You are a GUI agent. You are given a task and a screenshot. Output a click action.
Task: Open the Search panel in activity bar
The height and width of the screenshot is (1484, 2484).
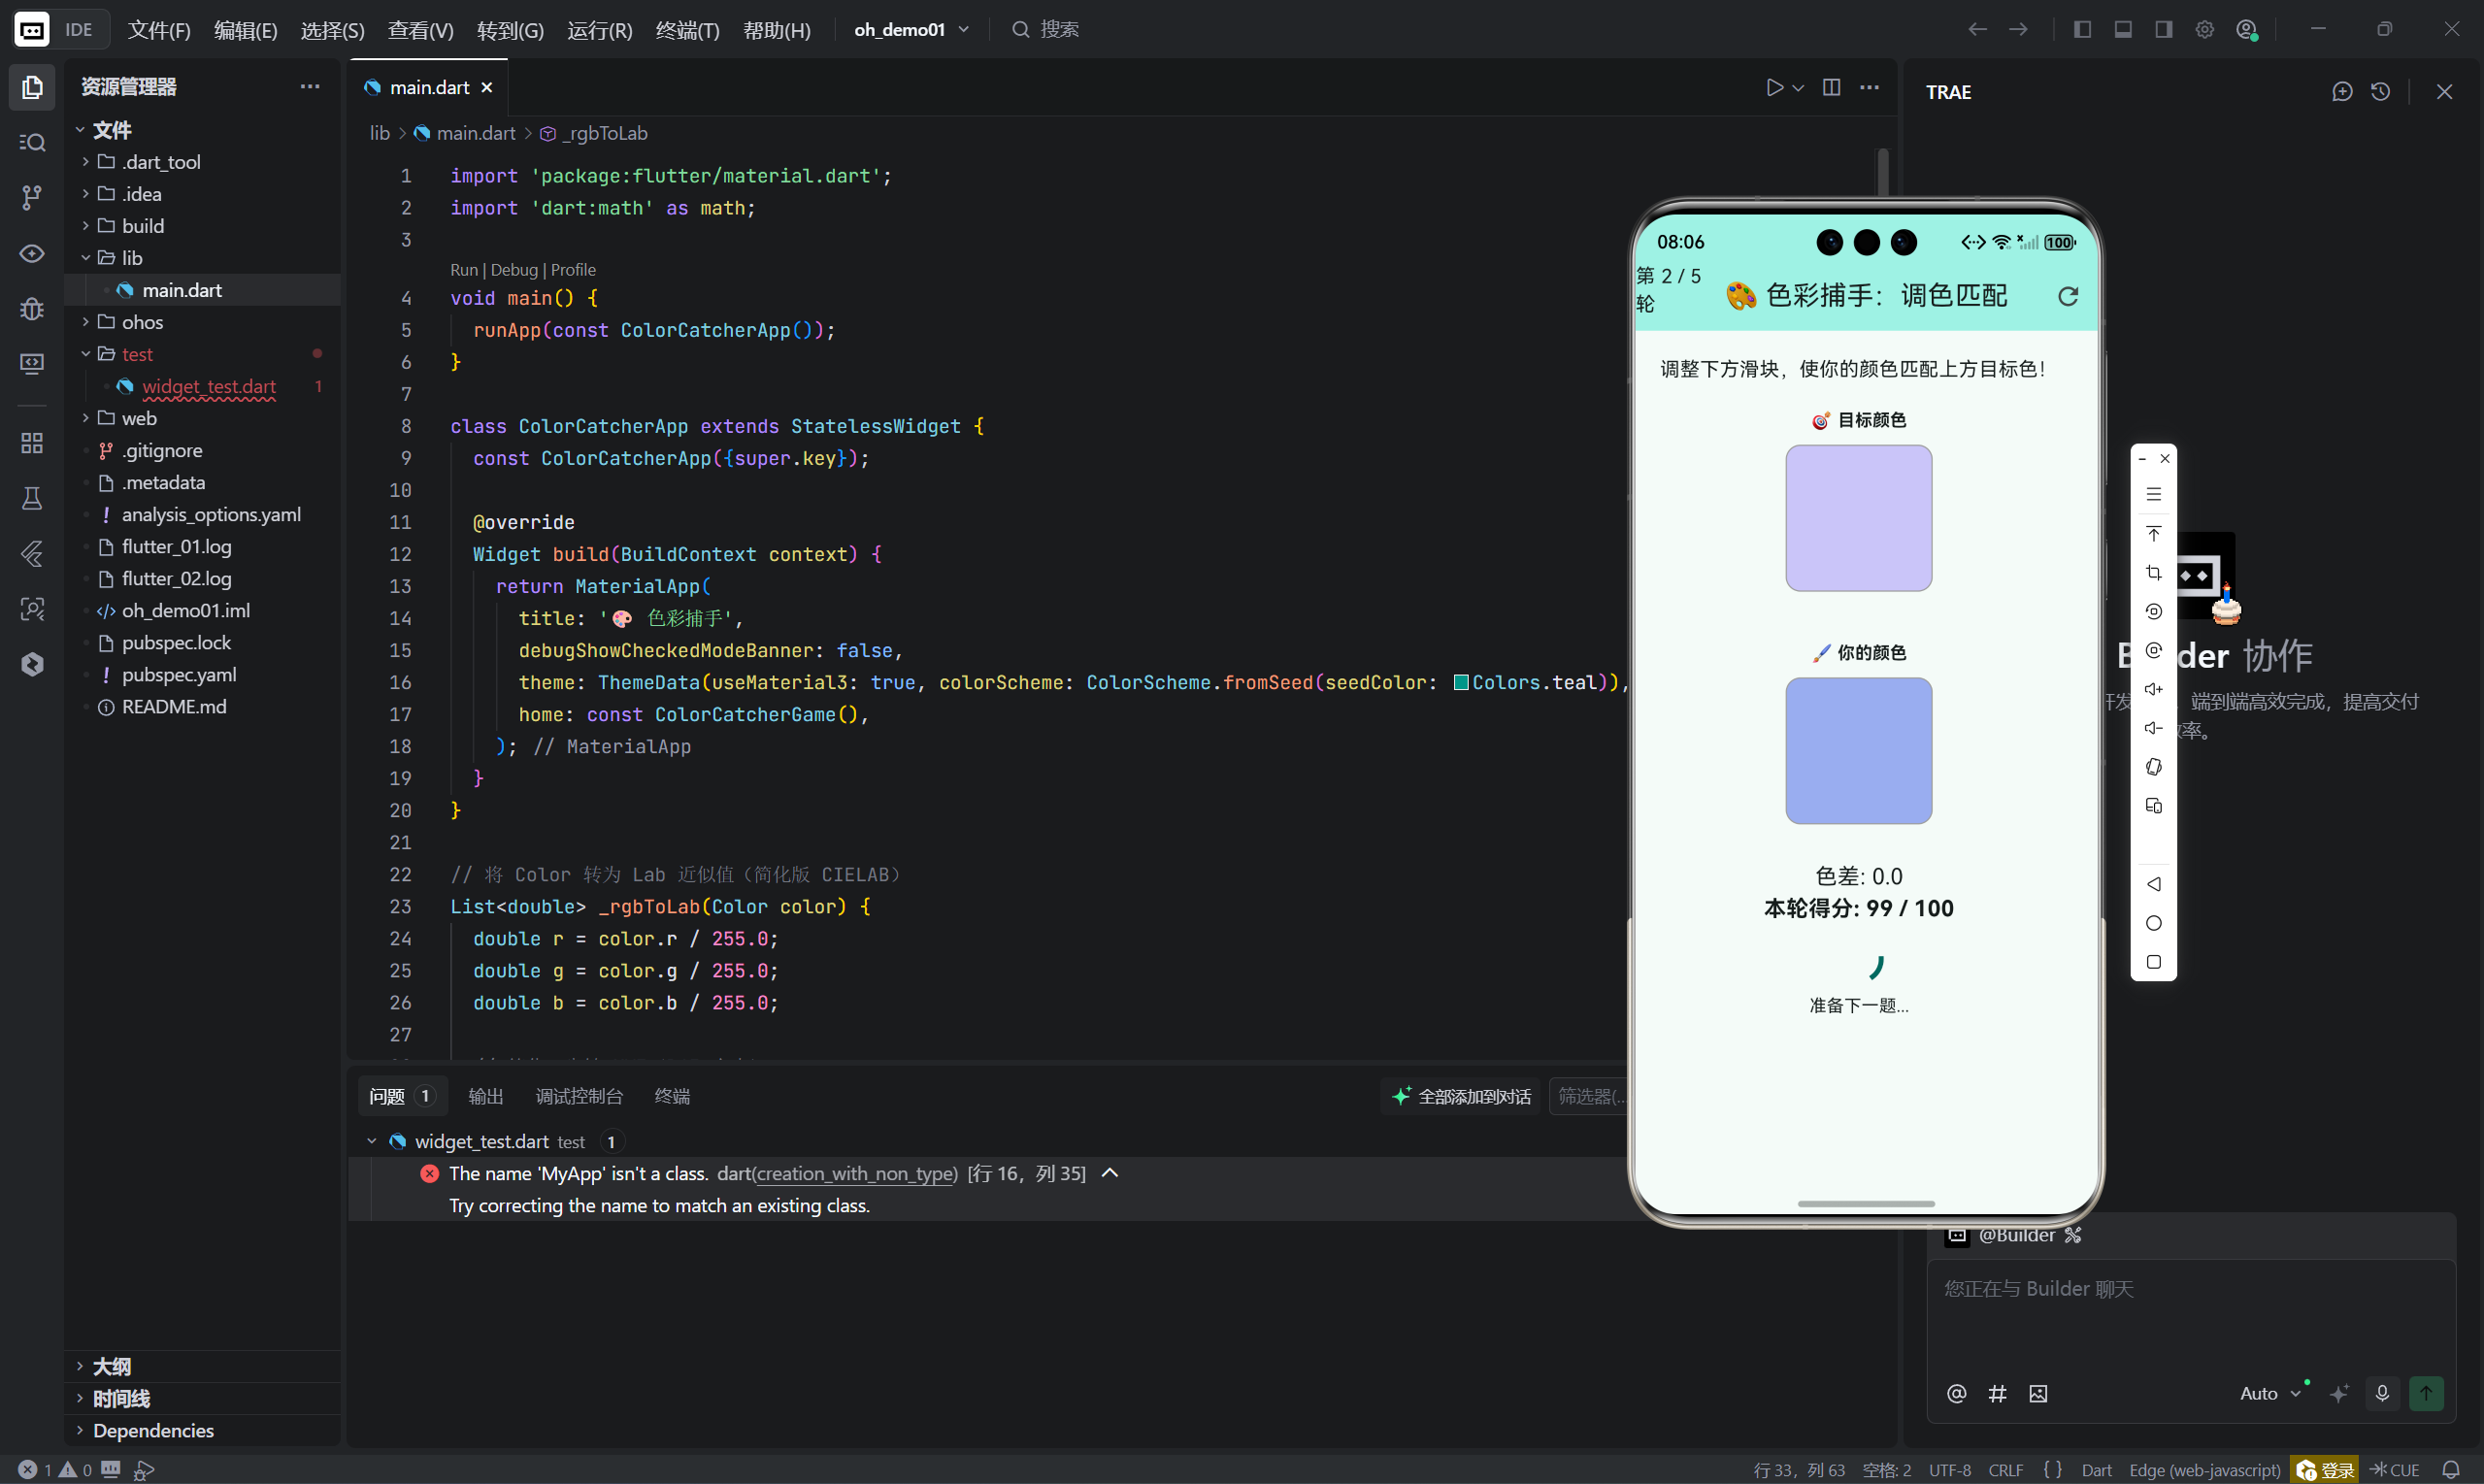click(x=32, y=142)
